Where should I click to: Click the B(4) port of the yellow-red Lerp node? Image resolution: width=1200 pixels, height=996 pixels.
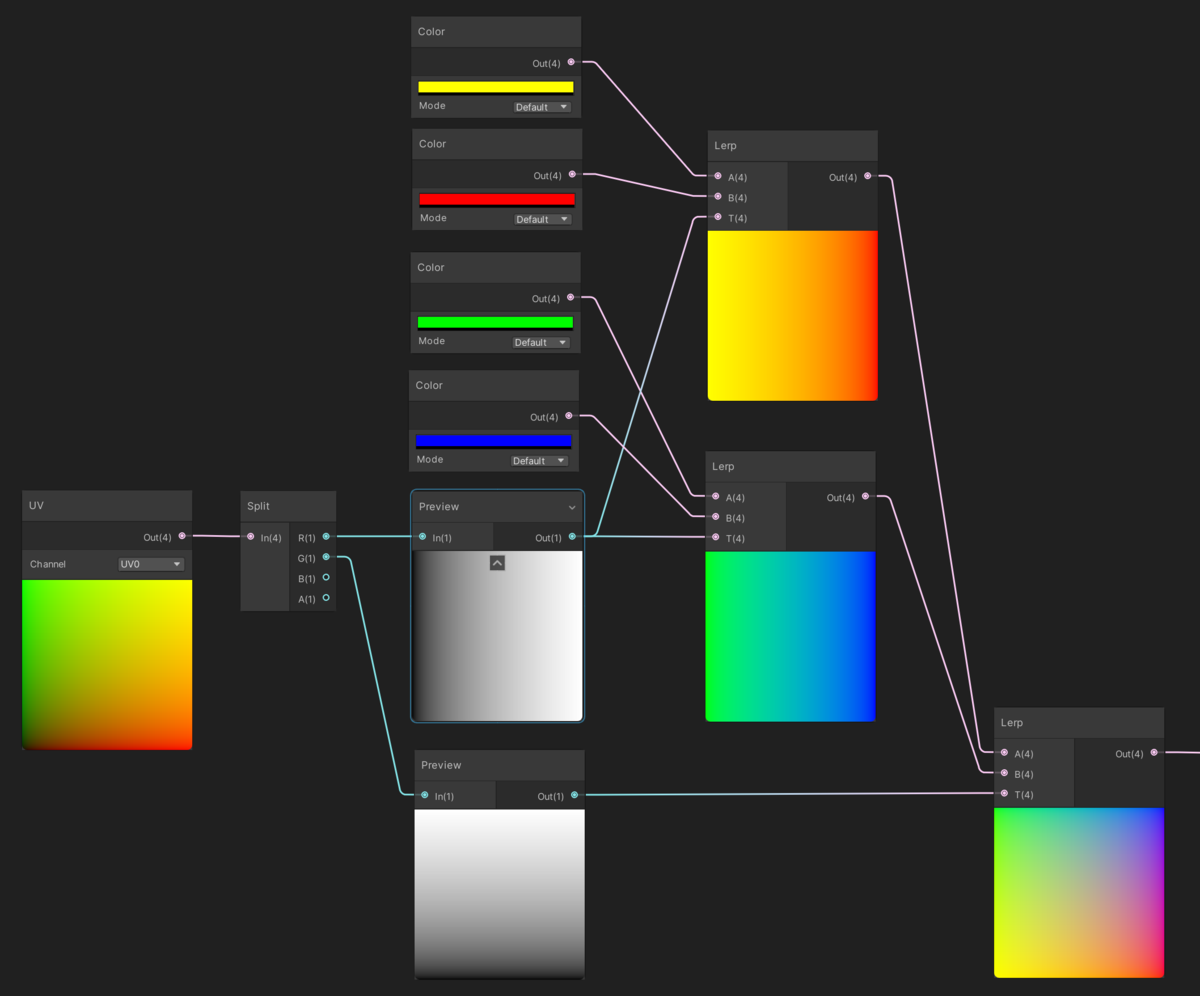(718, 196)
